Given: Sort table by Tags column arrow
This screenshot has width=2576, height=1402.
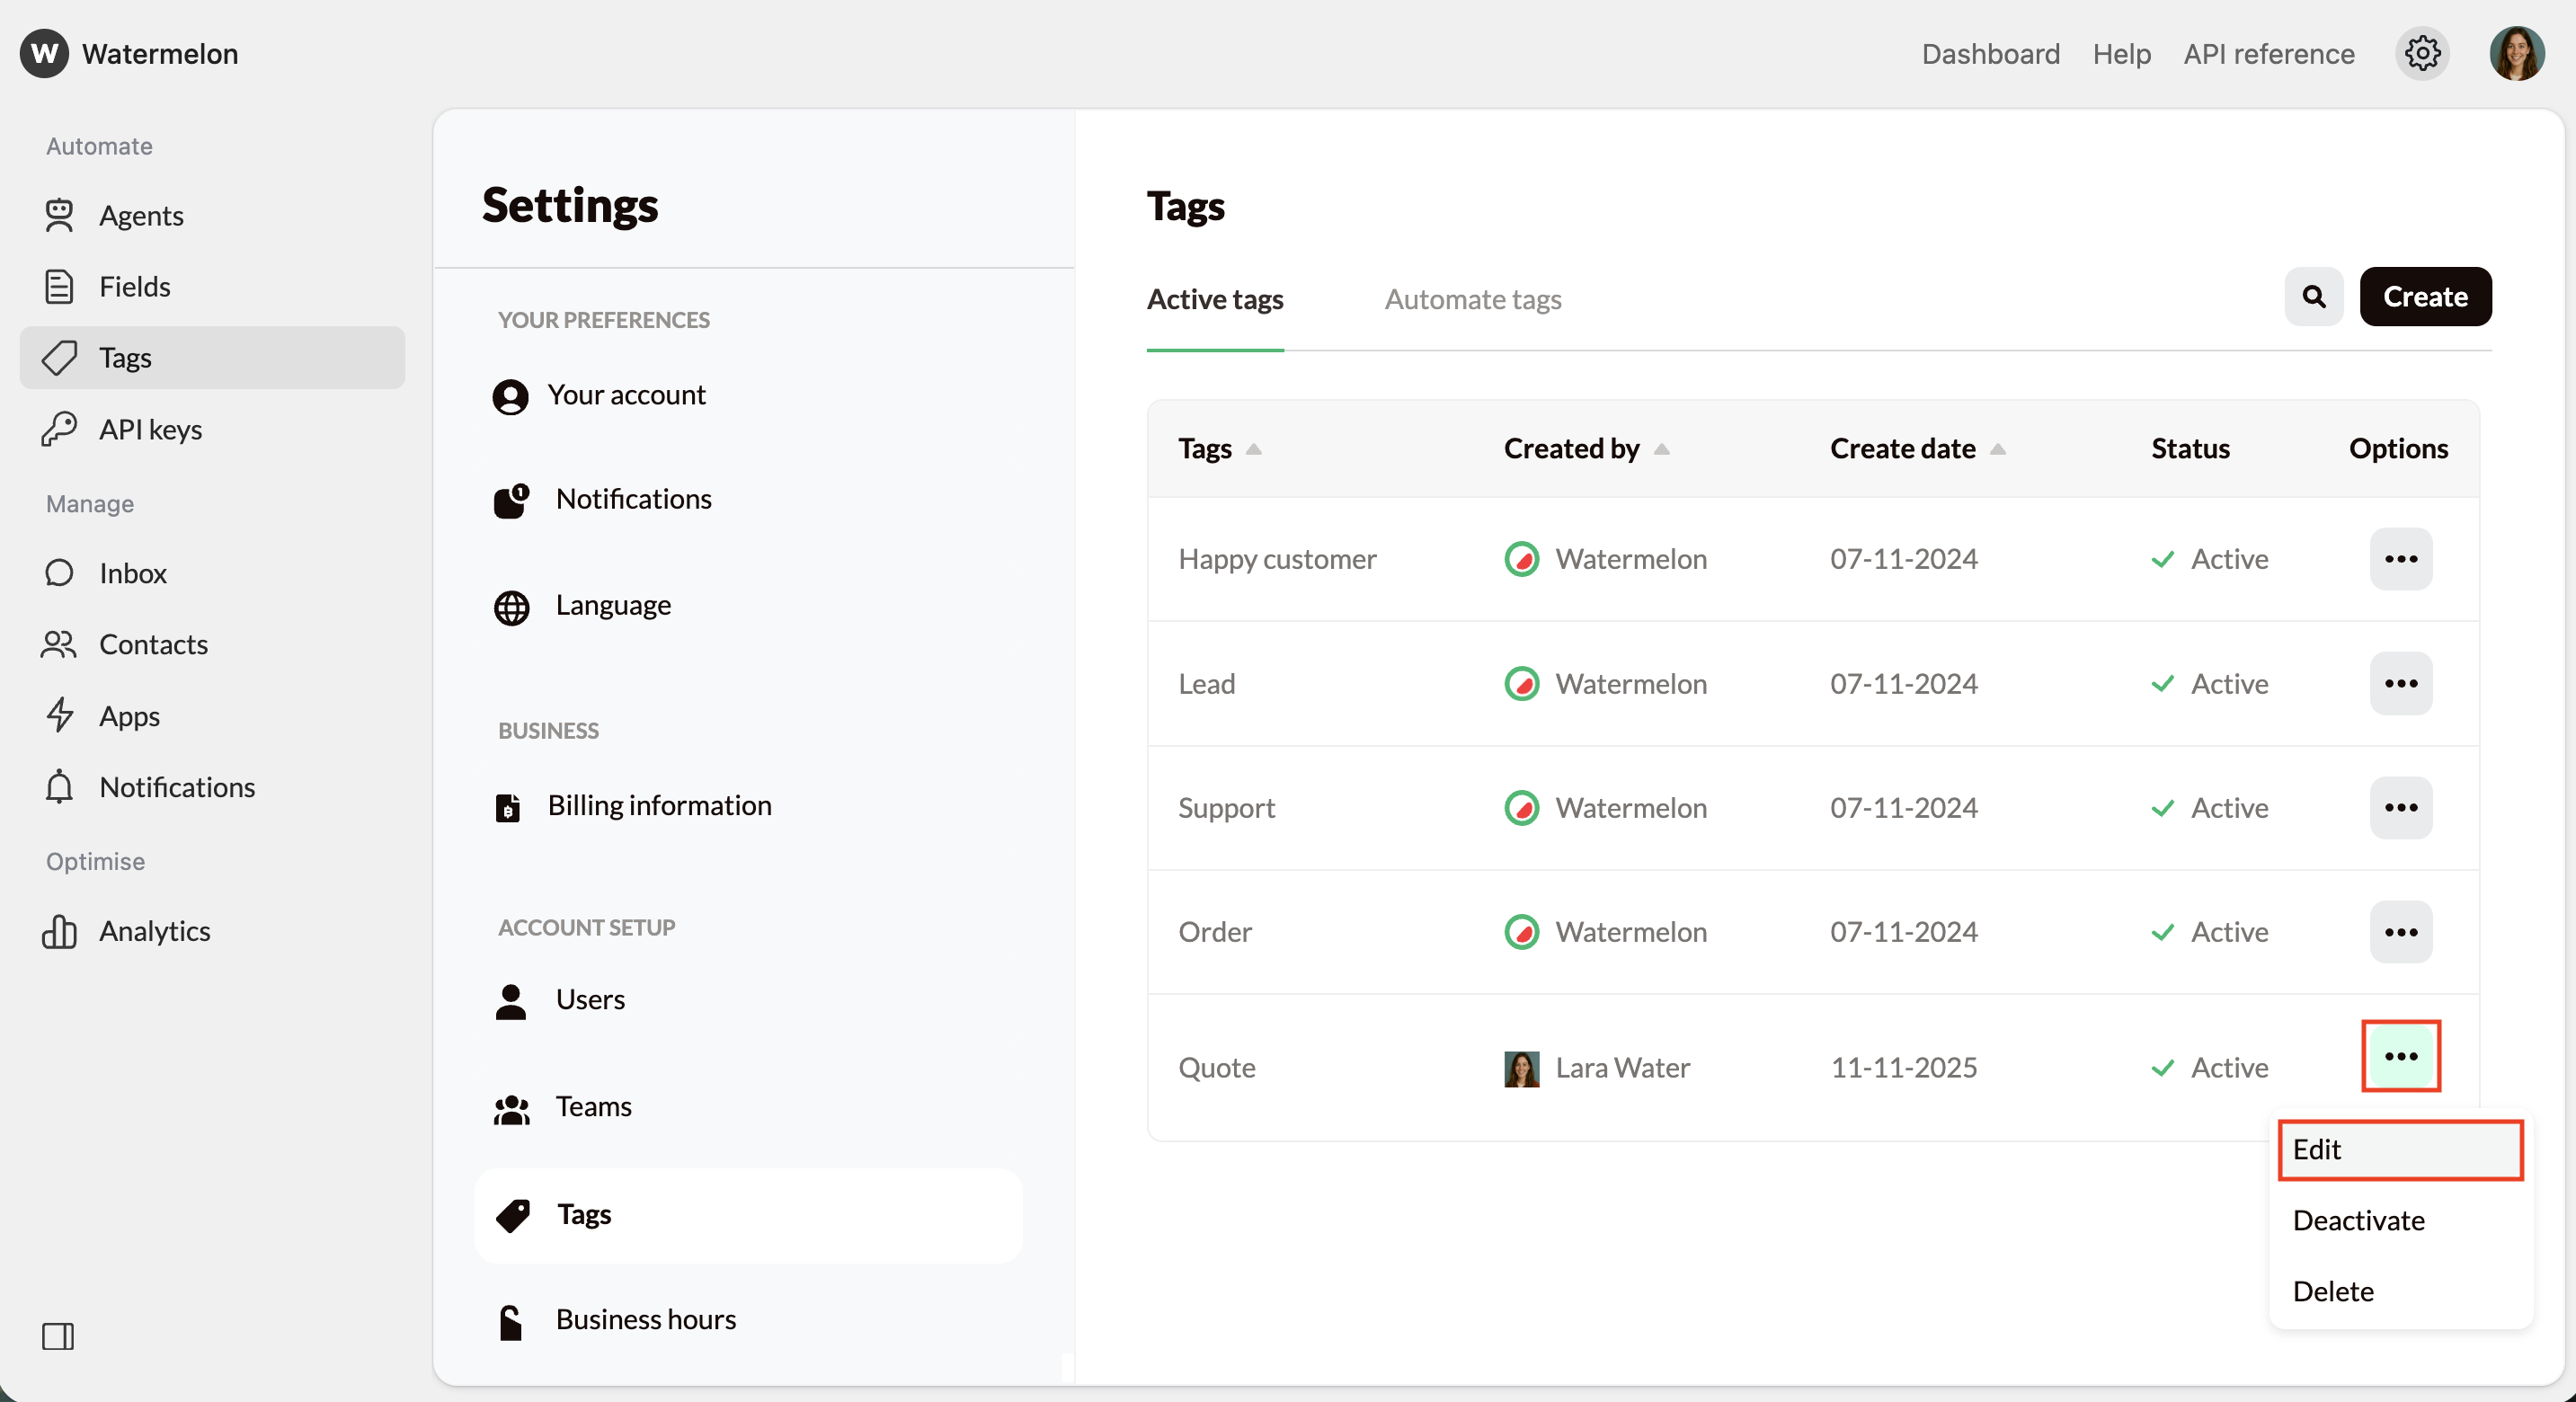Looking at the screenshot, I should tap(1253, 449).
